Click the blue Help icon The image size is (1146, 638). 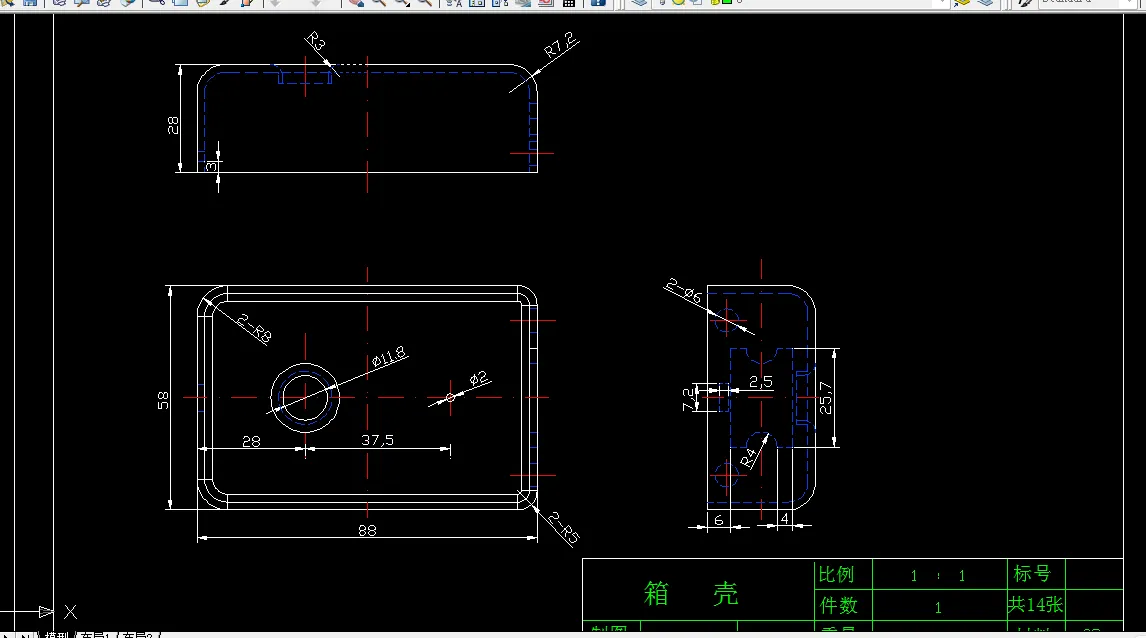598,3
